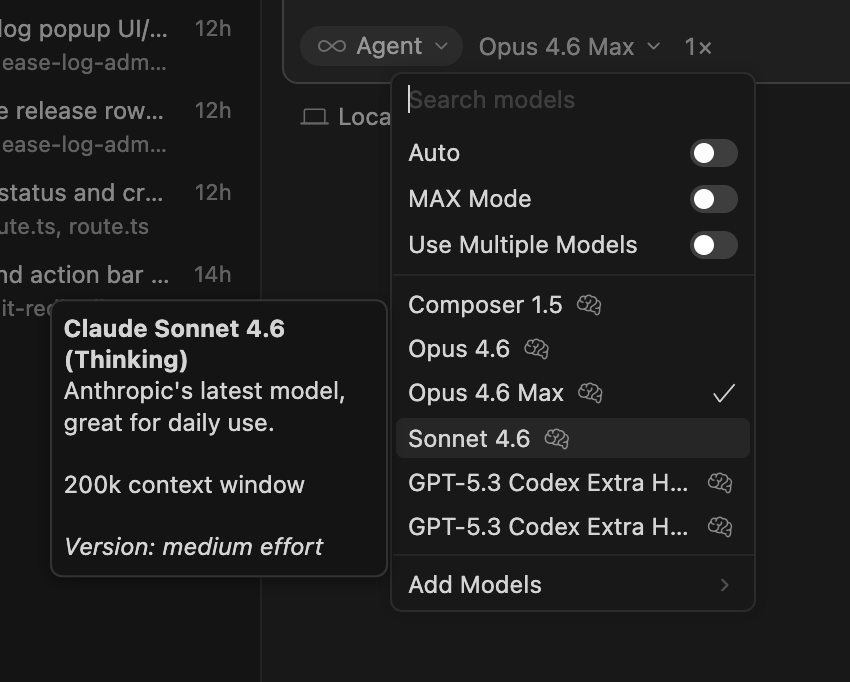Enable the Auto model toggle

713,153
